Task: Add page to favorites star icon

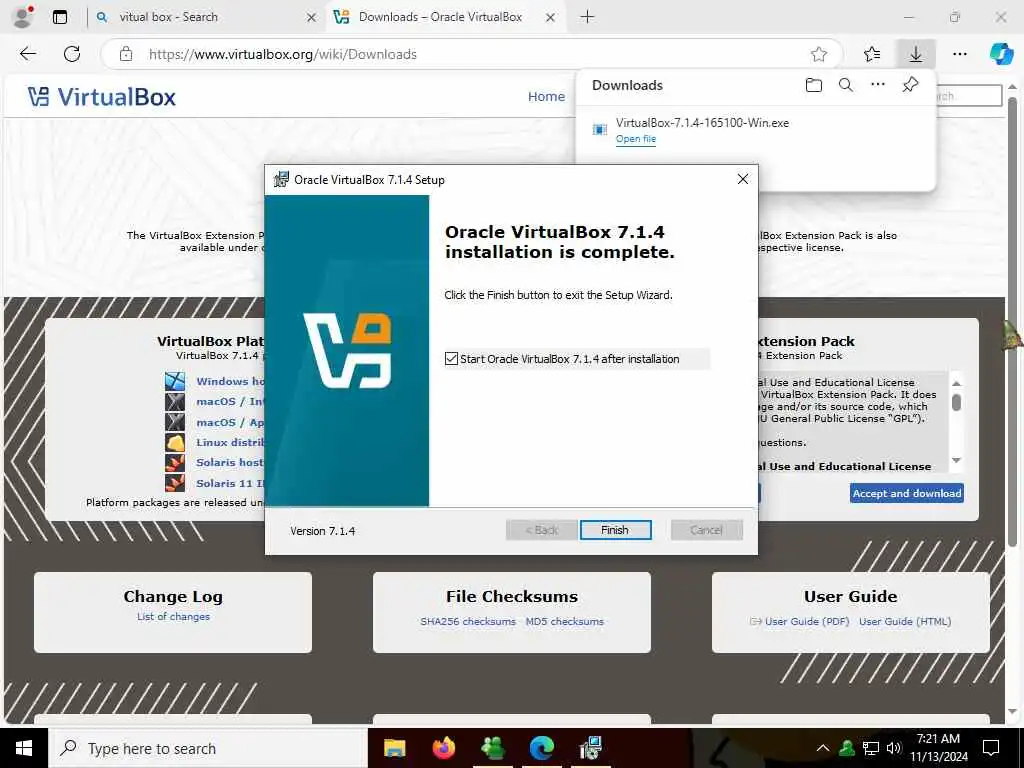Action: click(x=819, y=54)
